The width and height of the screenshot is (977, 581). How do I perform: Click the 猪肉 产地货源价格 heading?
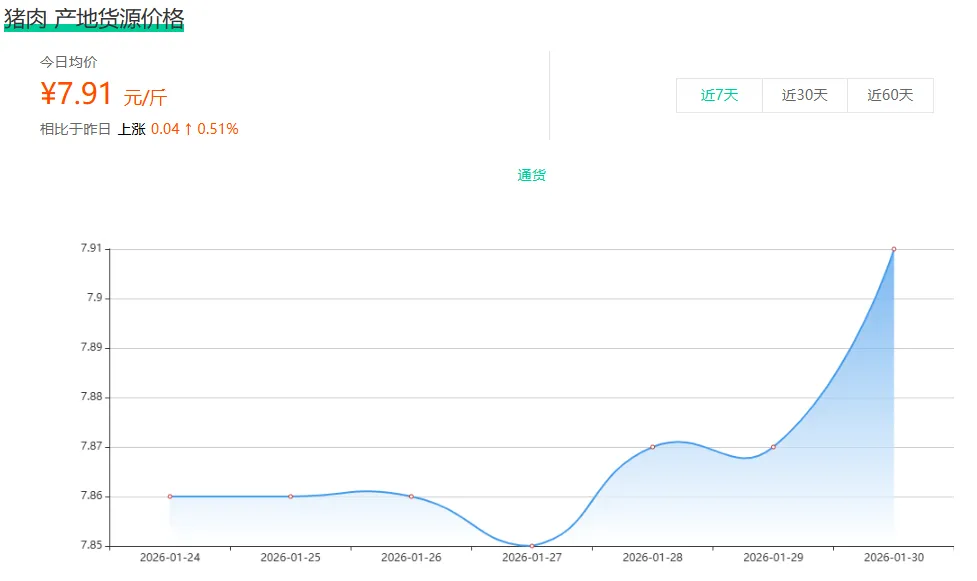point(94,18)
